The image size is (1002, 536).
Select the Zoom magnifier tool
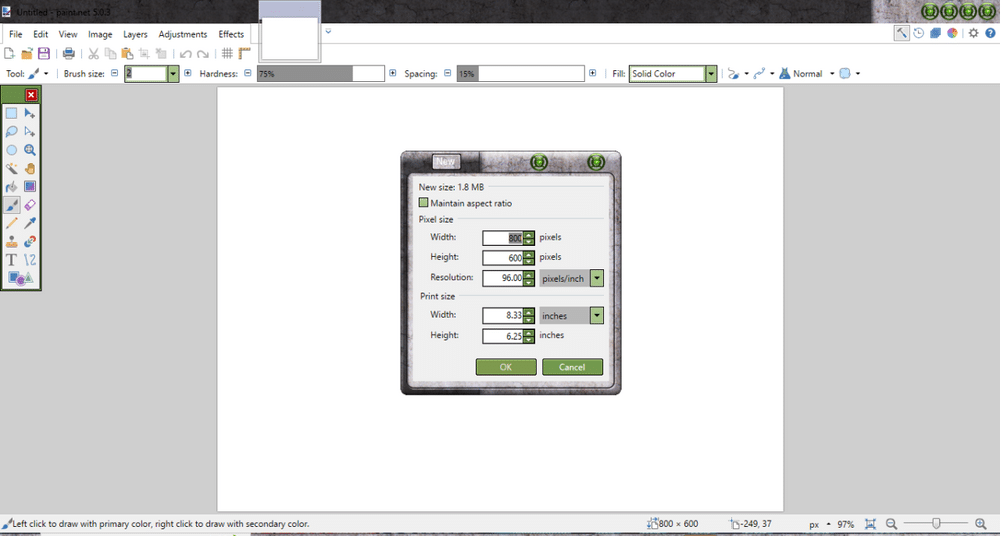click(30, 151)
